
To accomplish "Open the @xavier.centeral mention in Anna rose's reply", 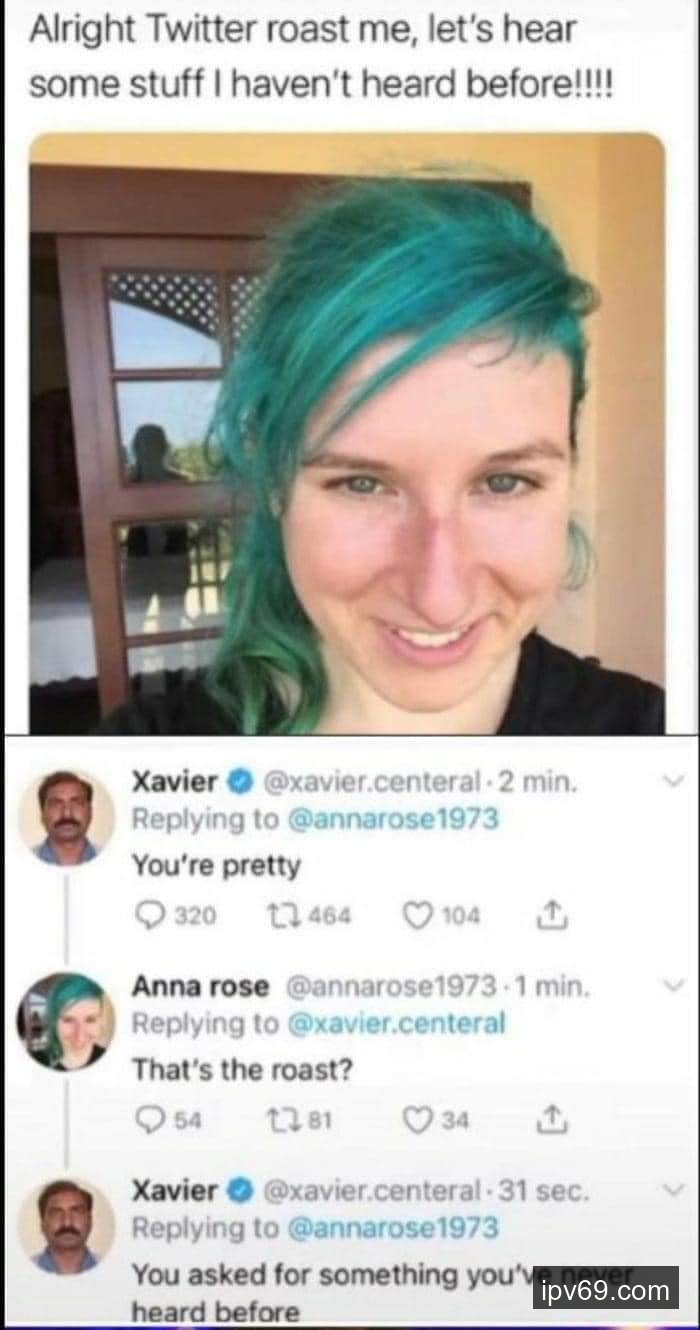I will coord(397,1023).
